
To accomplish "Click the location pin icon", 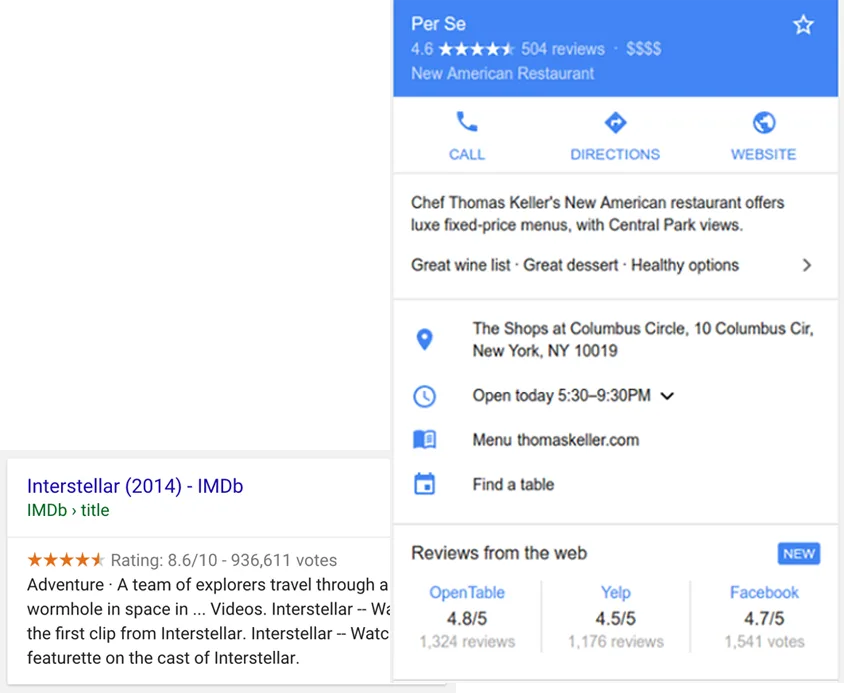I will [424, 339].
